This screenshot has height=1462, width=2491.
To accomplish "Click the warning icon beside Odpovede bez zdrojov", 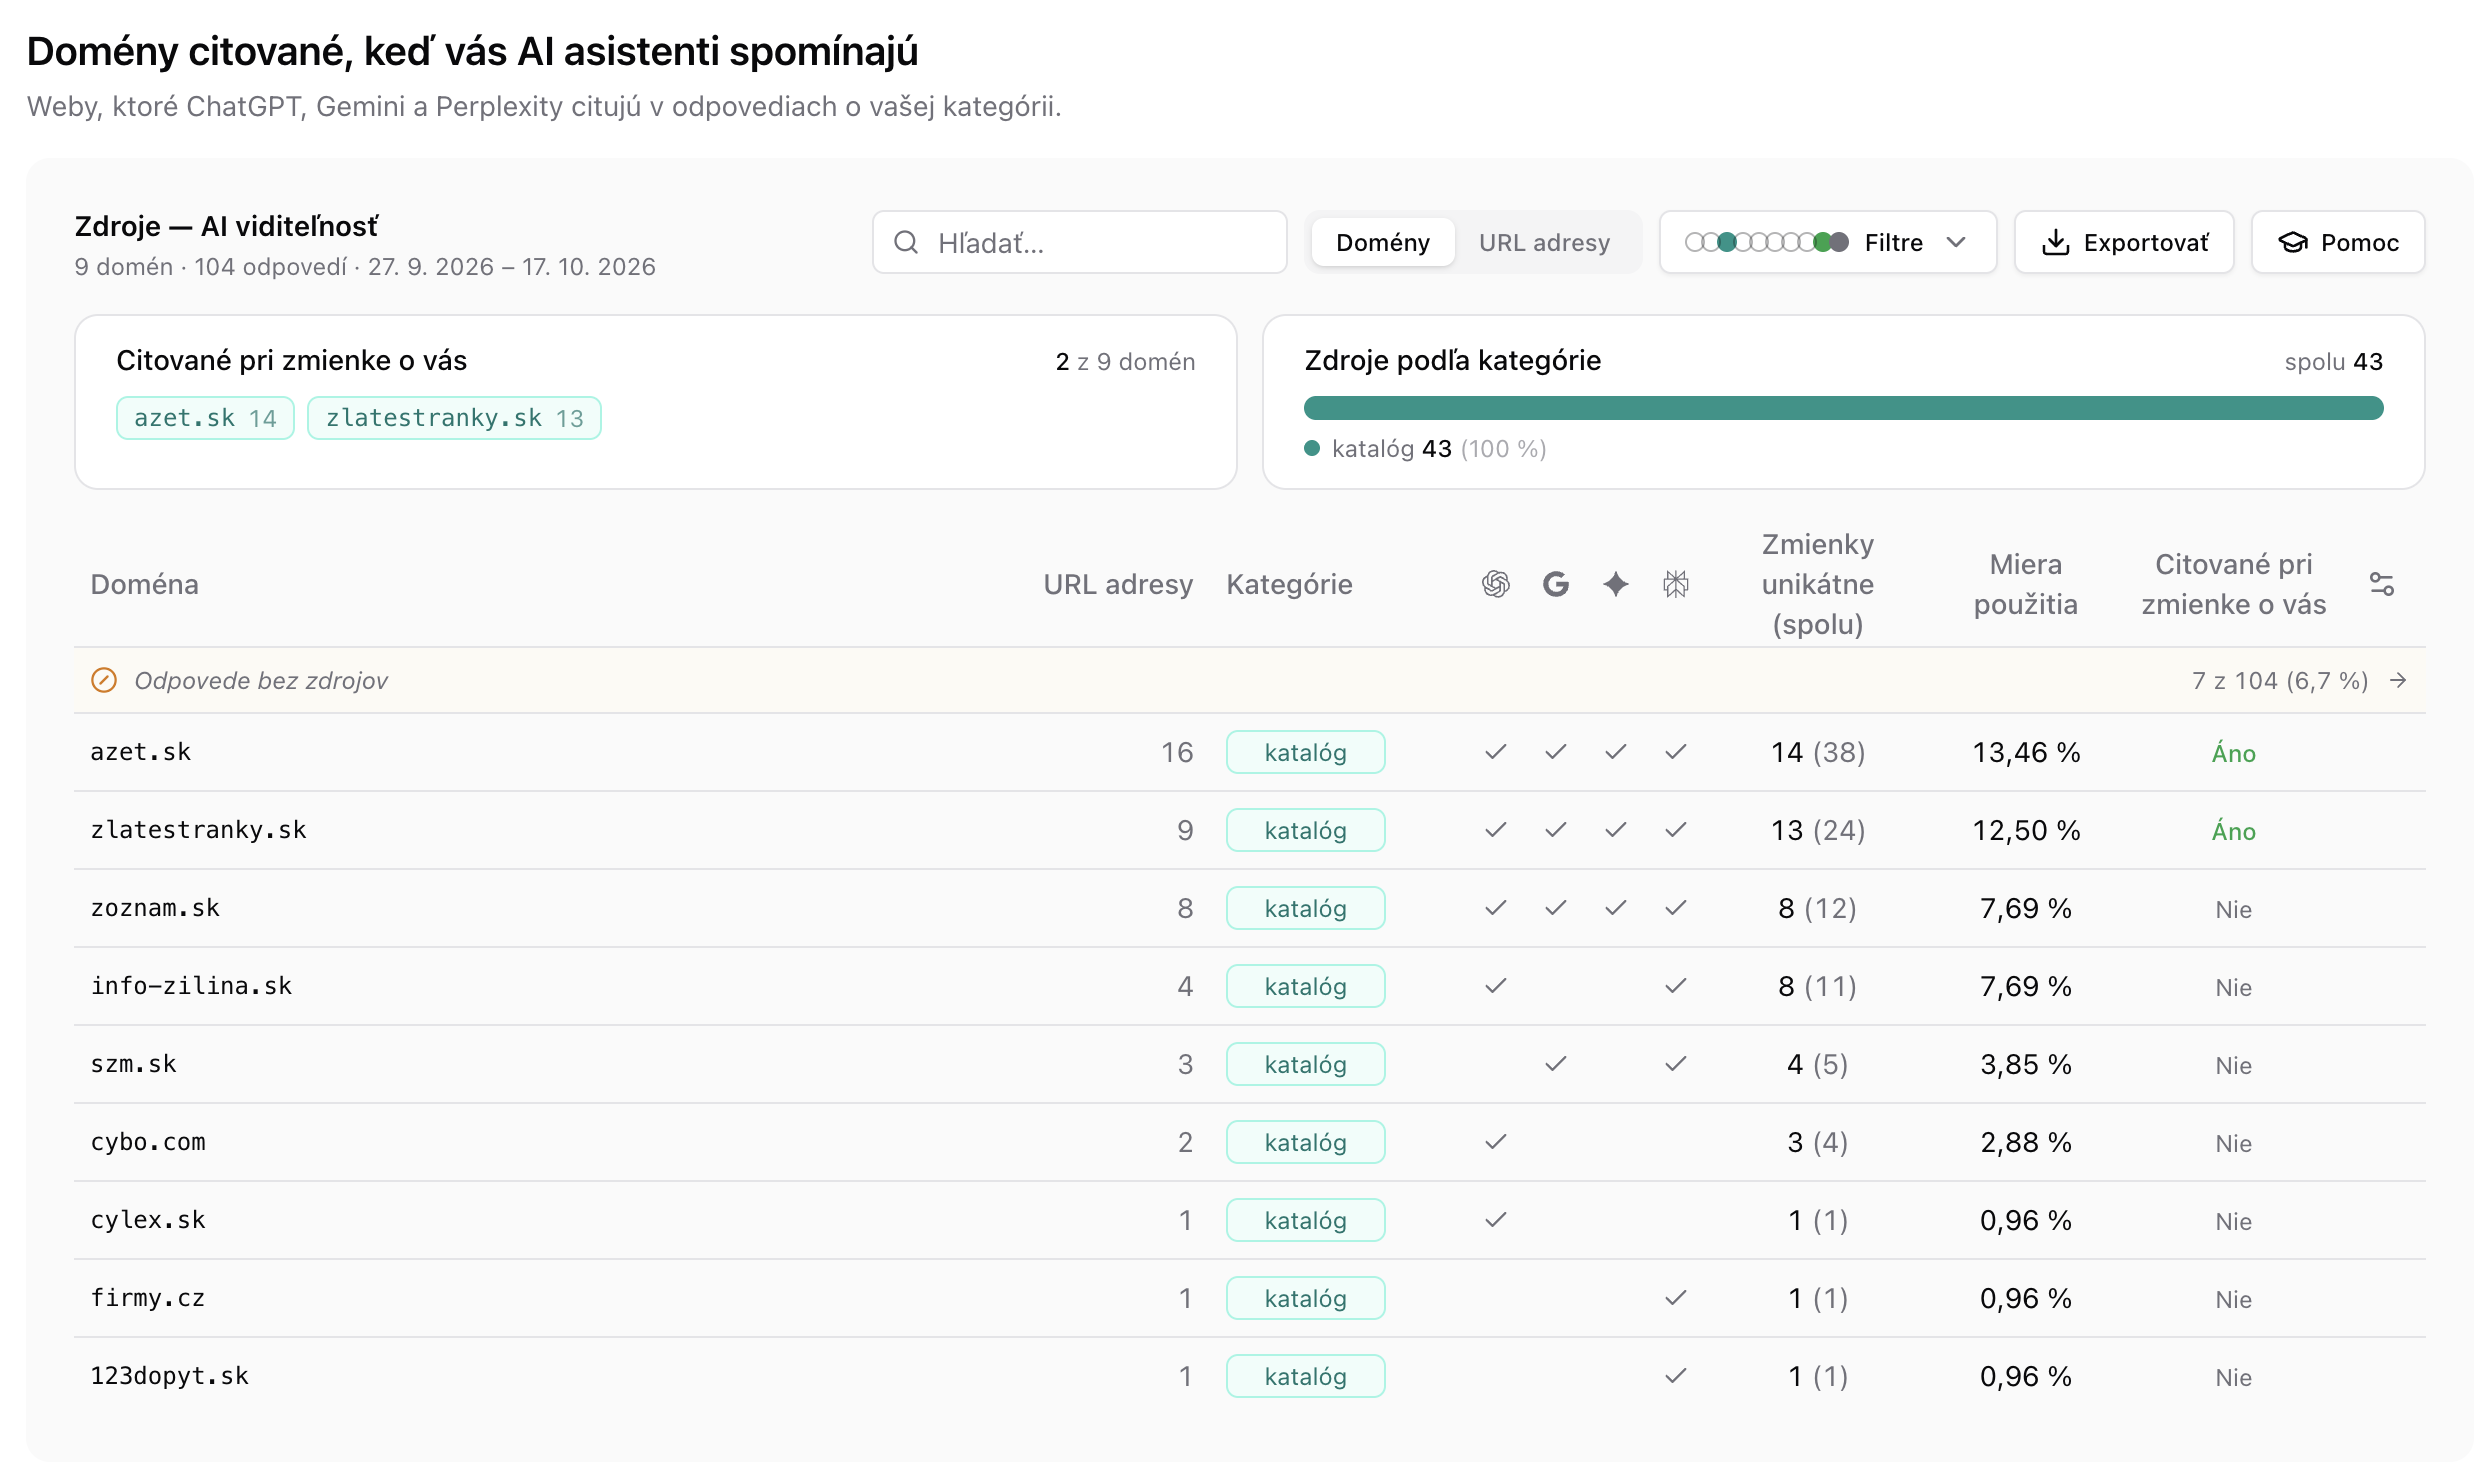I will (x=104, y=680).
